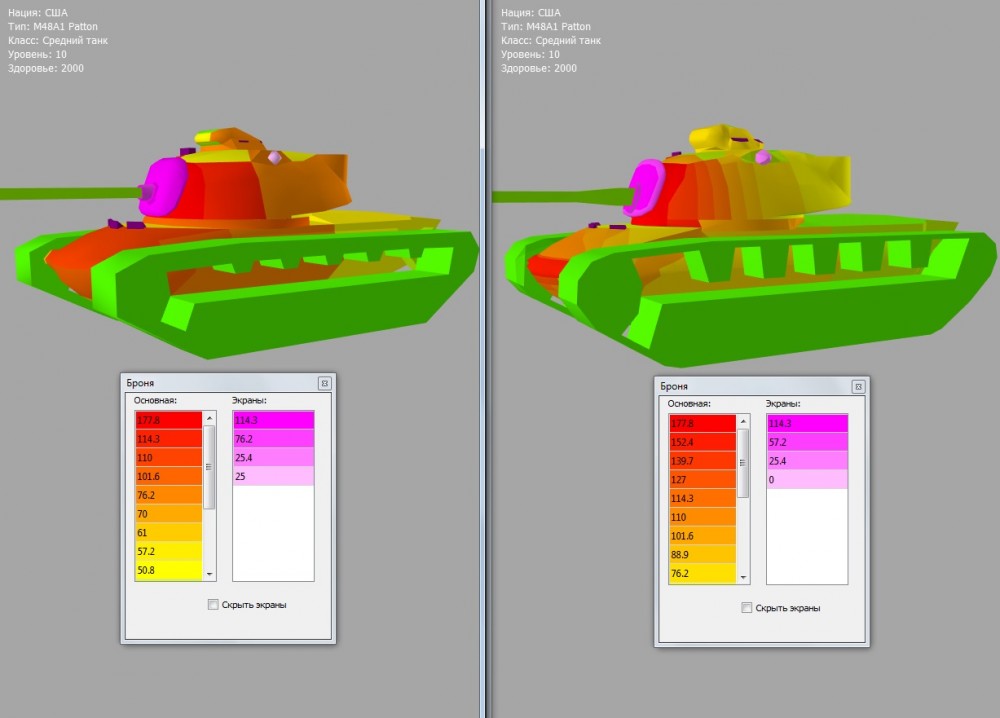This screenshot has height=718, width=1000.
Task: Tick Скрыть экраны checkbox in right dialog
Action: pyautogui.click(x=746, y=608)
